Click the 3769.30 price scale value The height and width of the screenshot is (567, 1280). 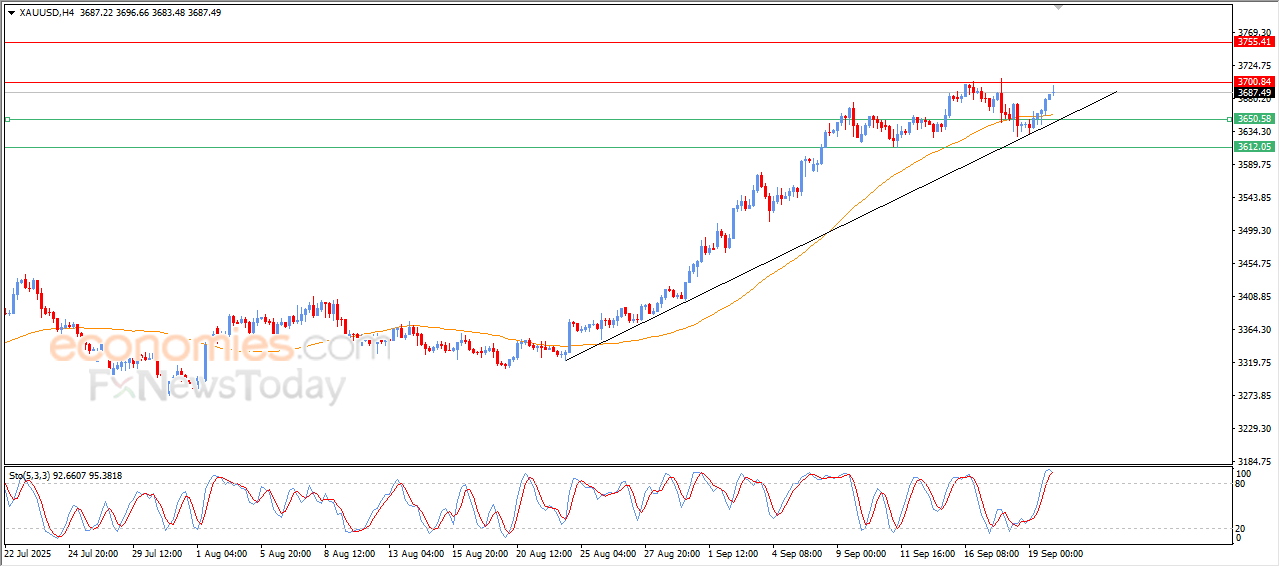coord(1254,33)
